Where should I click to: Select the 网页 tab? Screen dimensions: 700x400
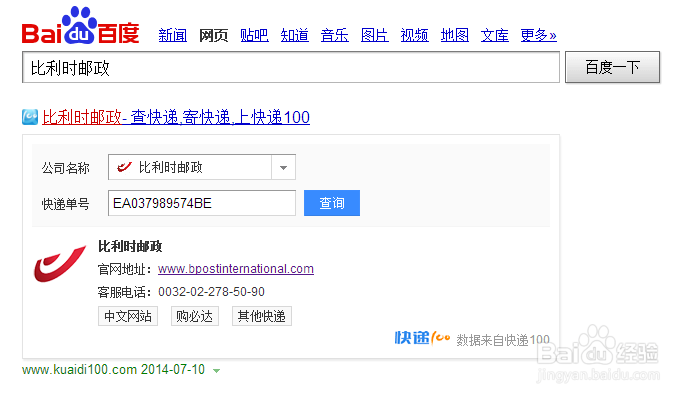[x=213, y=35]
